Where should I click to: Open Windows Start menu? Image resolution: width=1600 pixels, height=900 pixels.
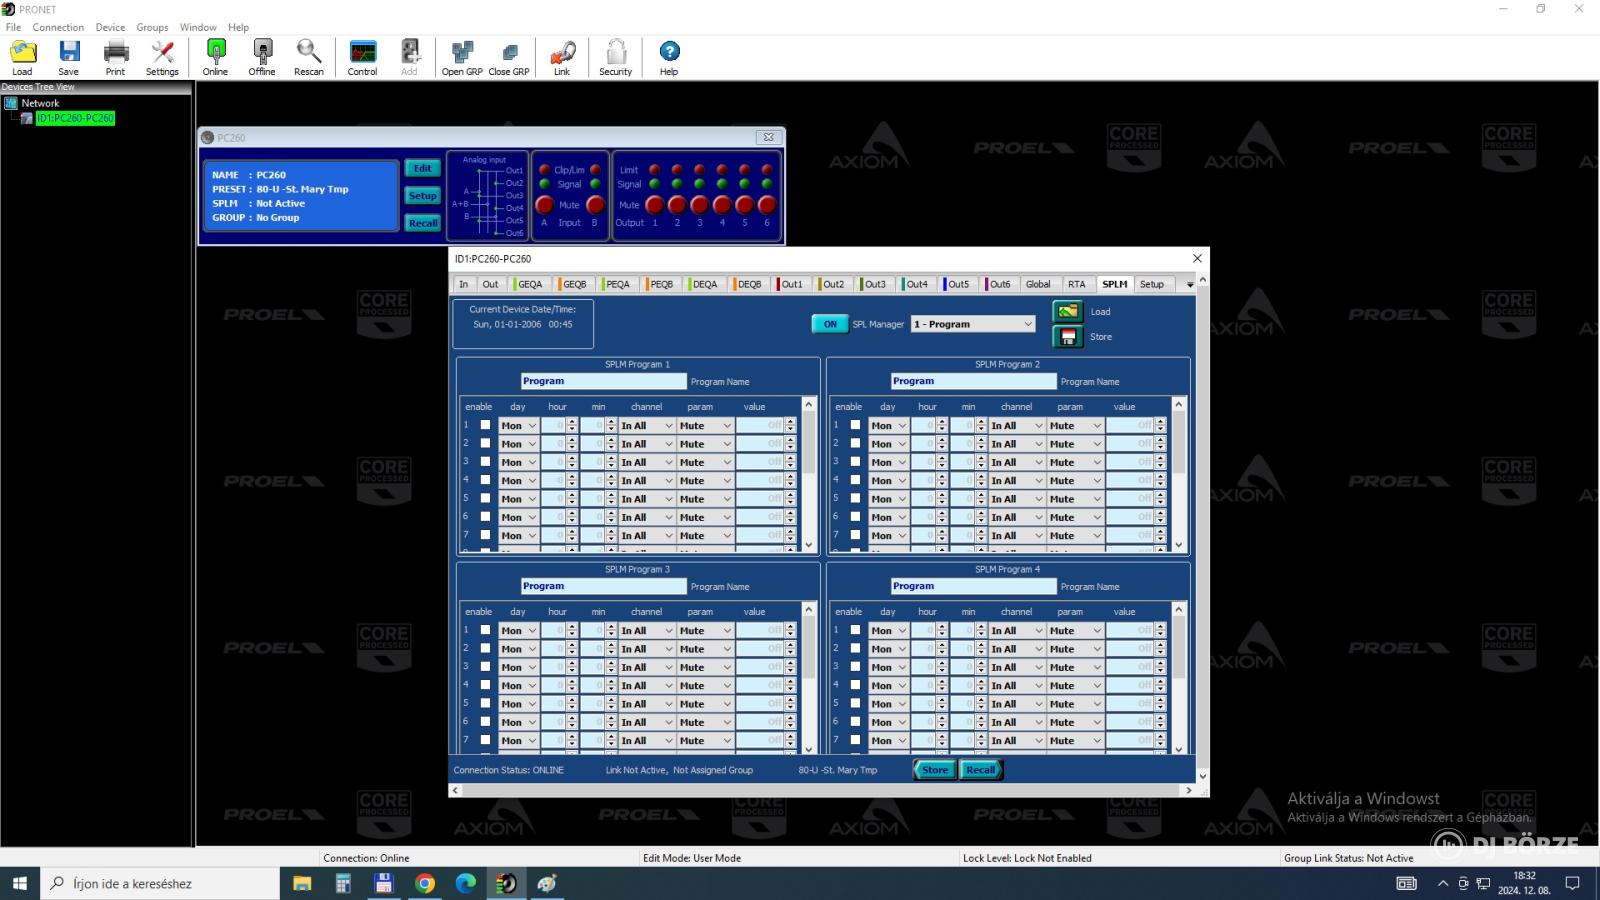point(19,883)
